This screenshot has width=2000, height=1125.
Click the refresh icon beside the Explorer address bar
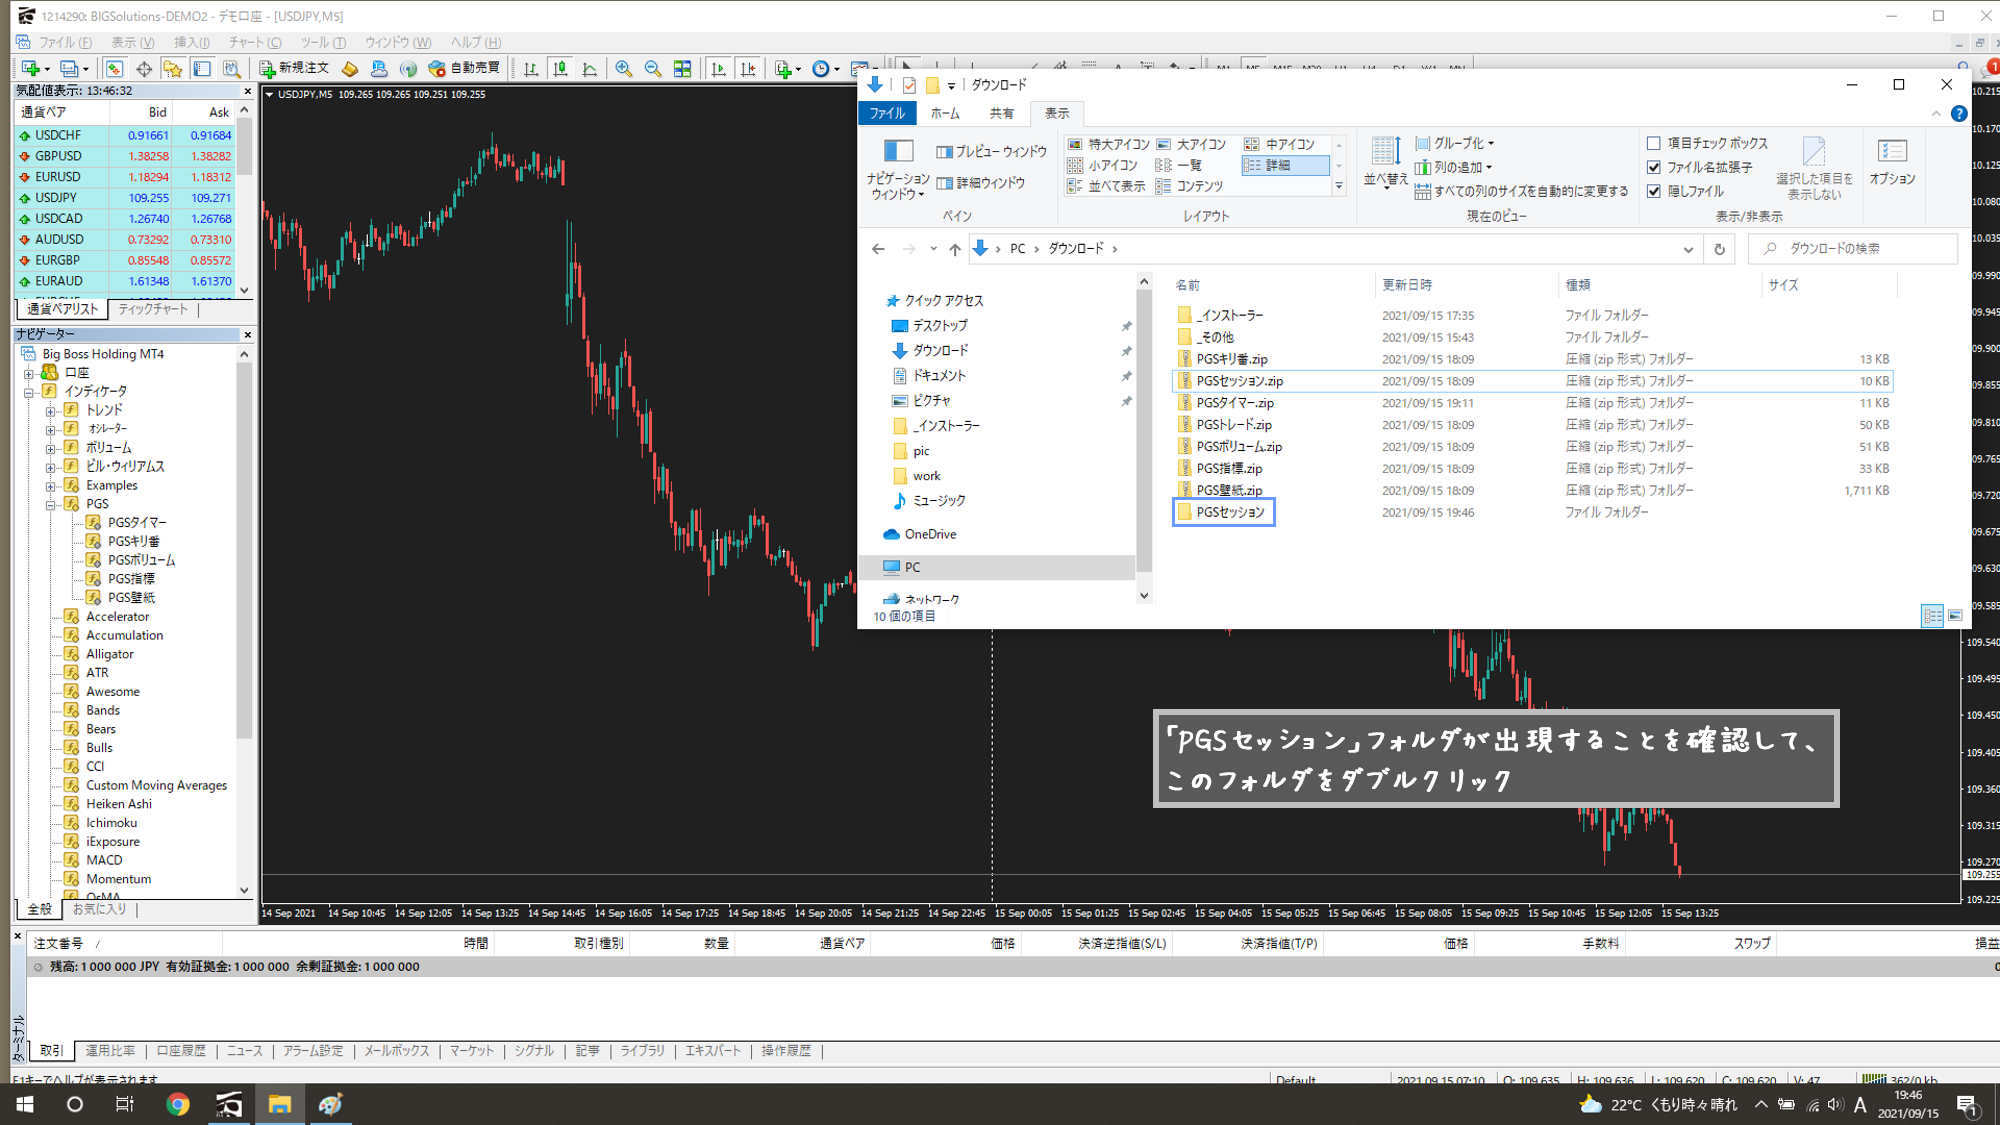pyautogui.click(x=1719, y=249)
